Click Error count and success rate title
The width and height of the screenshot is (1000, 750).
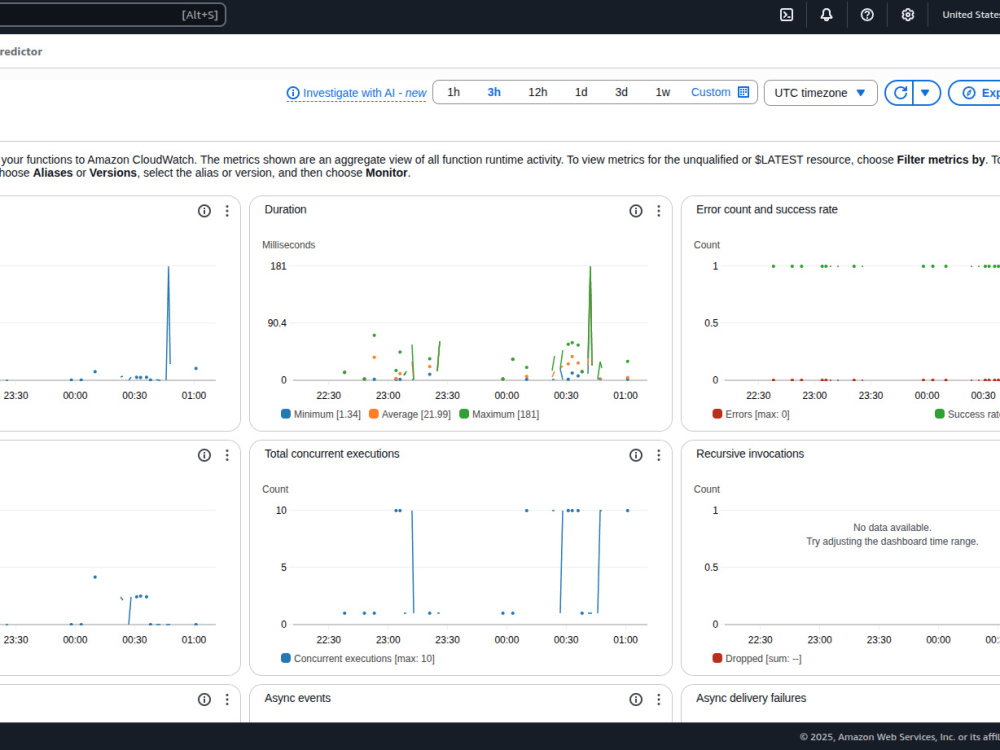[x=767, y=209]
